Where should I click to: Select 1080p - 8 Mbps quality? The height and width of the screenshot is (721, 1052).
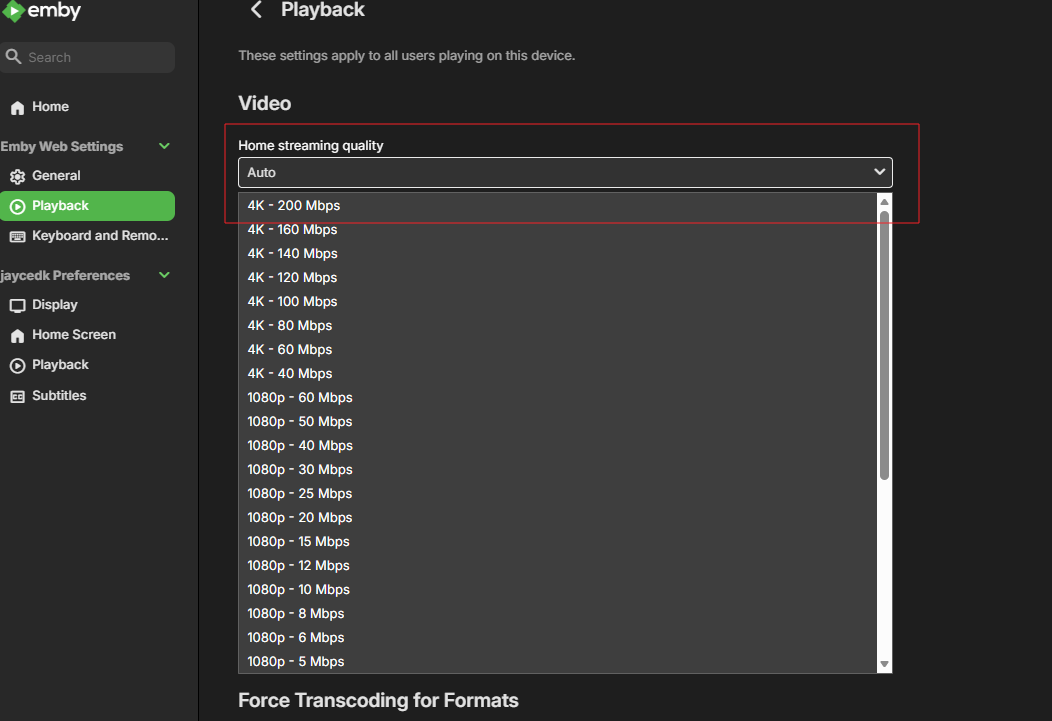click(x=558, y=614)
